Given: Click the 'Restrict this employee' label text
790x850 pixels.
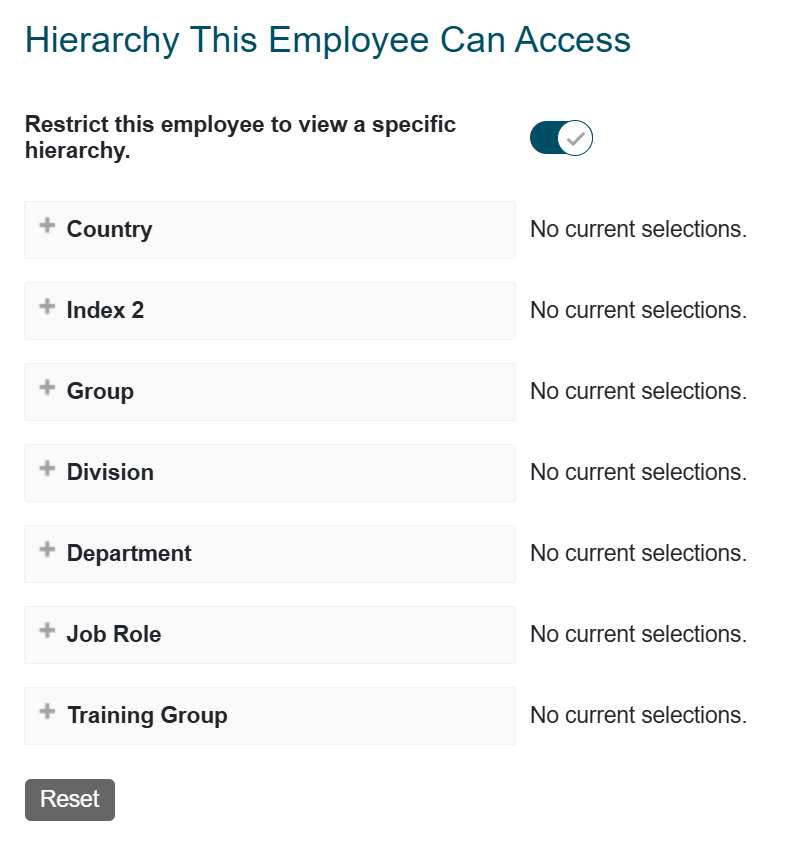Looking at the screenshot, I should (x=240, y=137).
